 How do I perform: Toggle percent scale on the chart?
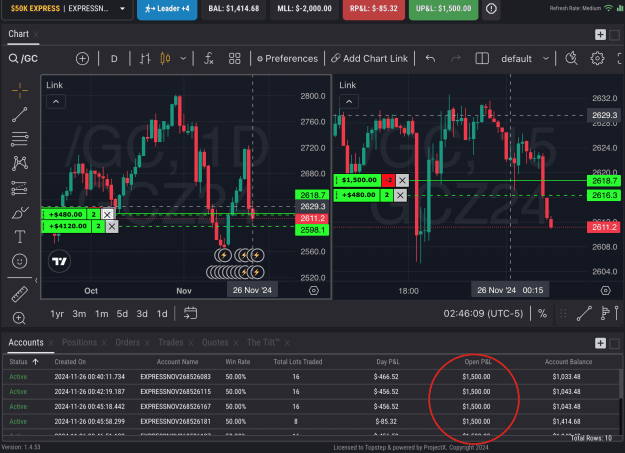542,313
